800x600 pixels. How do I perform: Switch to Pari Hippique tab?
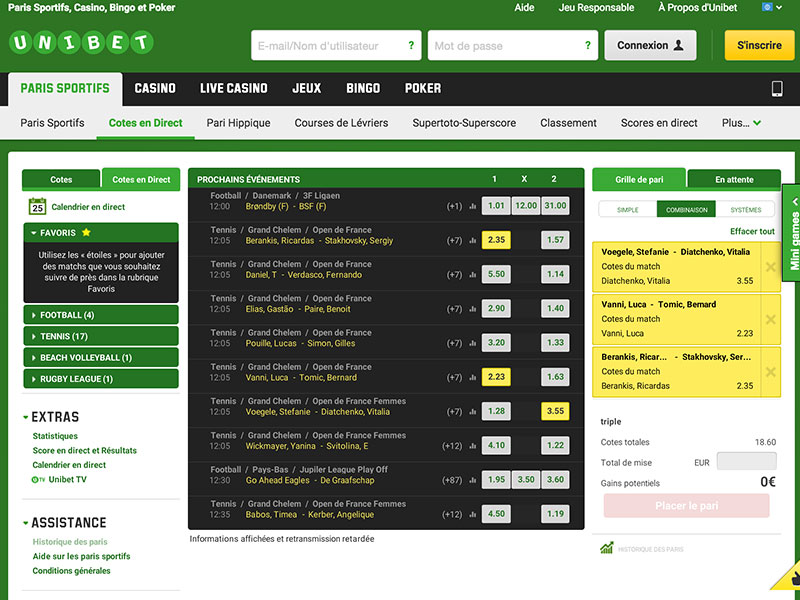(238, 123)
